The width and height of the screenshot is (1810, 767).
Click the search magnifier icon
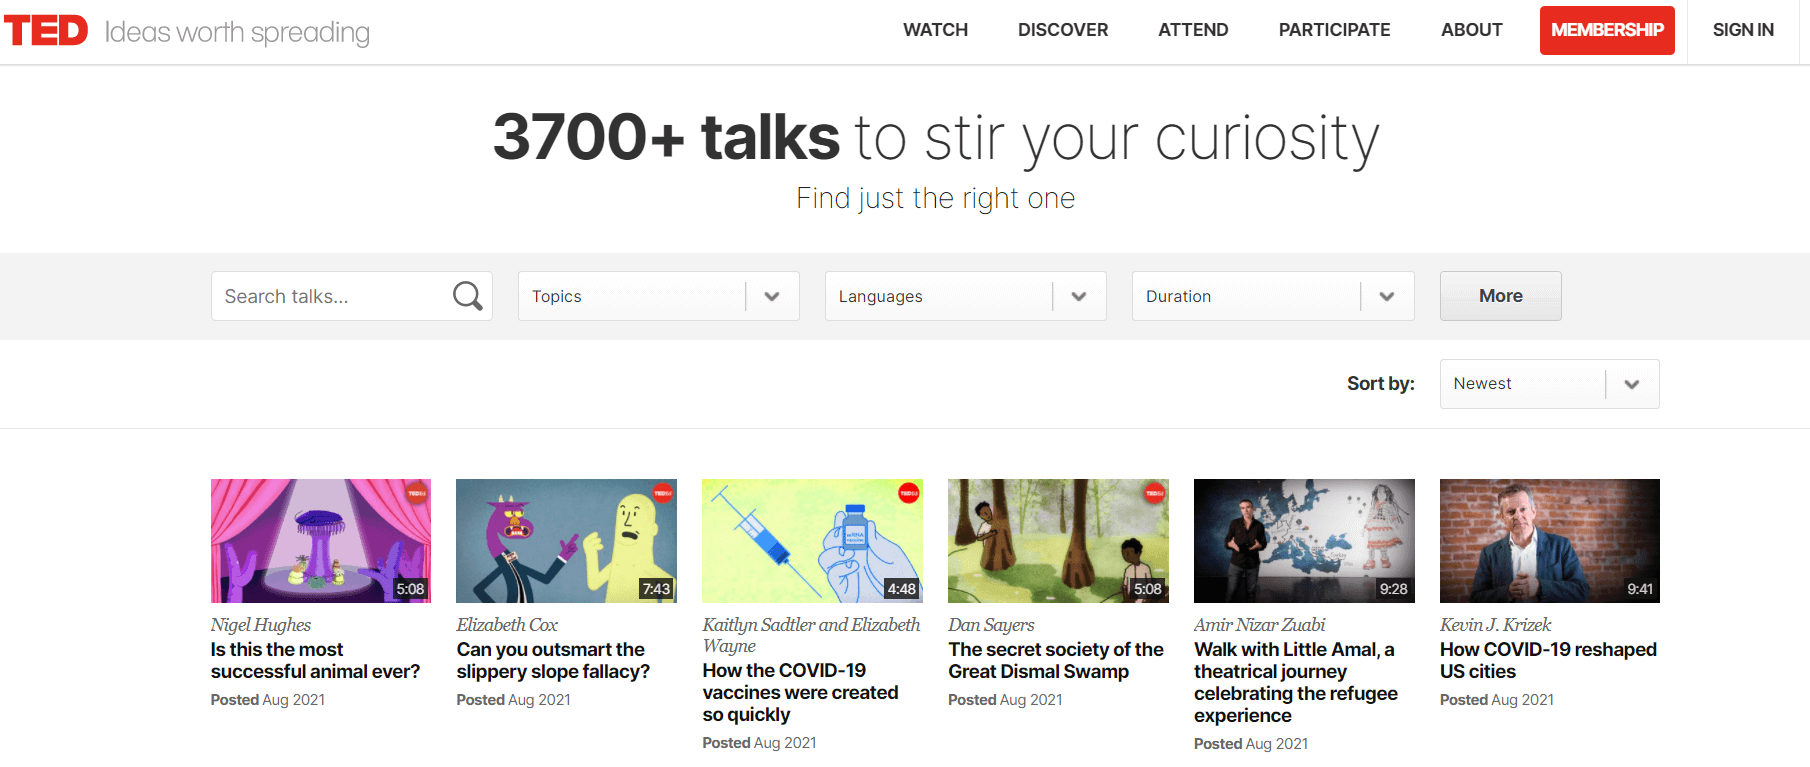[467, 296]
